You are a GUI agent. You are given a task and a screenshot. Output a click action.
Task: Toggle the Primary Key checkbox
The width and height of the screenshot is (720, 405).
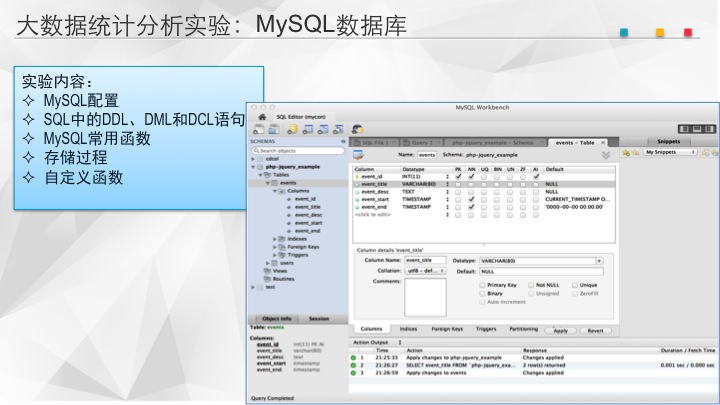[481, 285]
